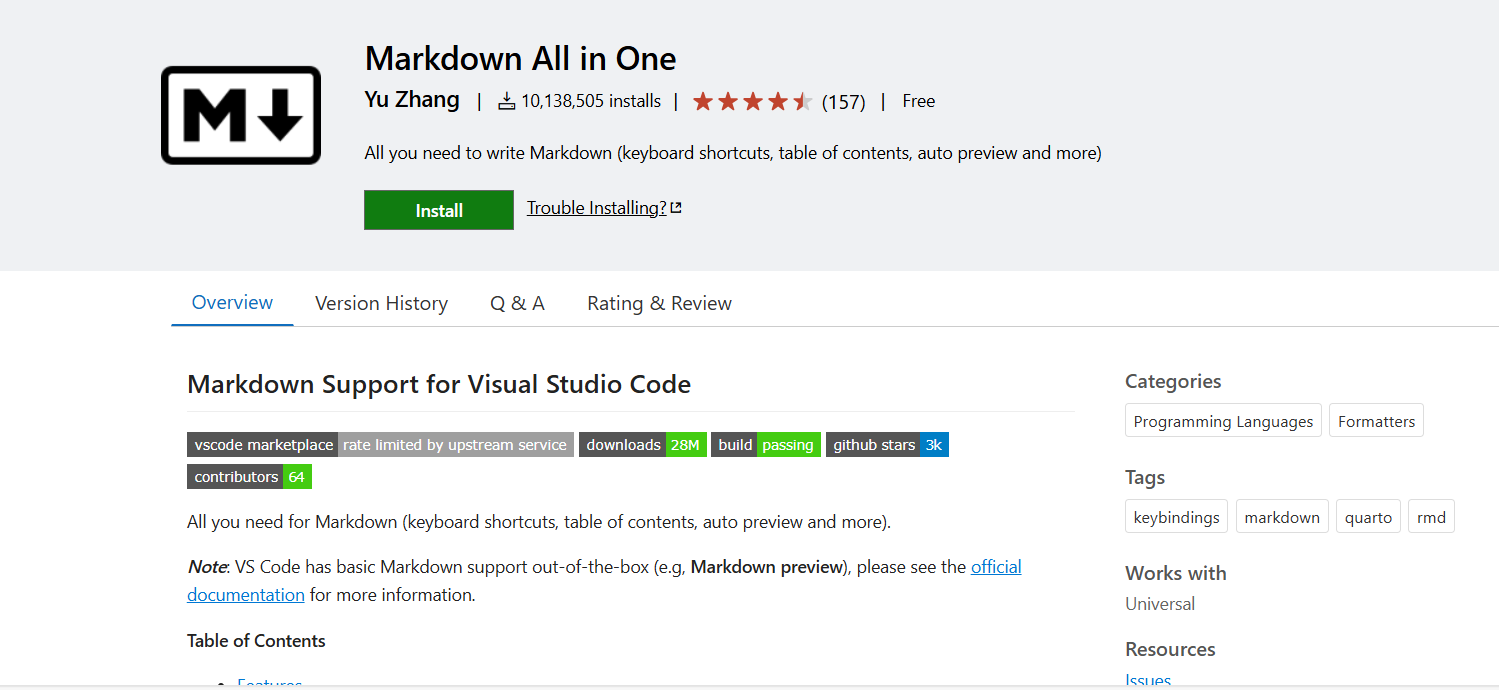This screenshot has height=690, width=1499.
Task: Click the keybindings tag
Action: pos(1177,517)
